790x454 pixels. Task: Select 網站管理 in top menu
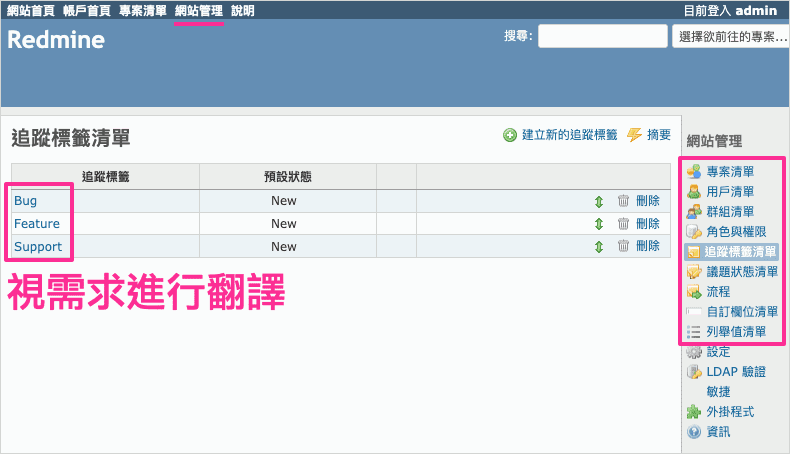(199, 11)
